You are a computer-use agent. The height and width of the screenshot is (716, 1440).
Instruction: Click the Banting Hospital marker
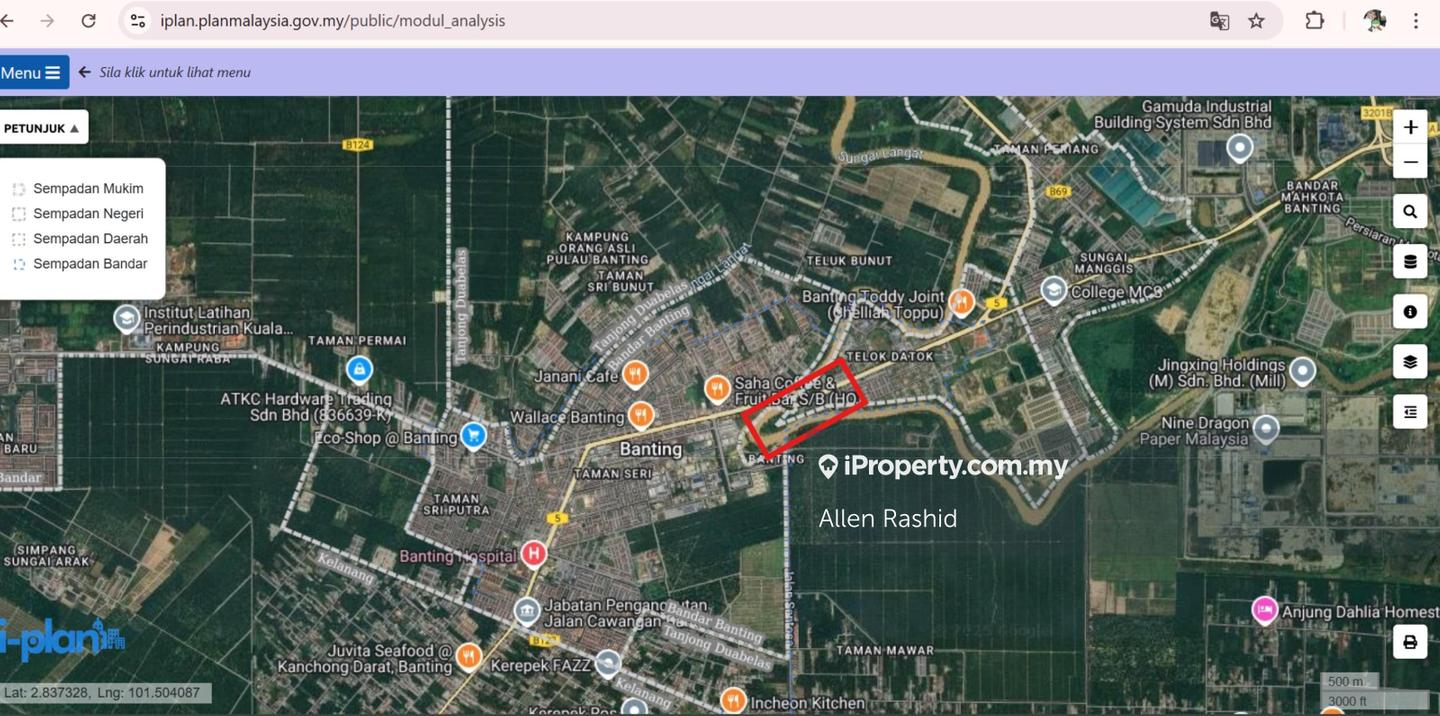click(534, 554)
